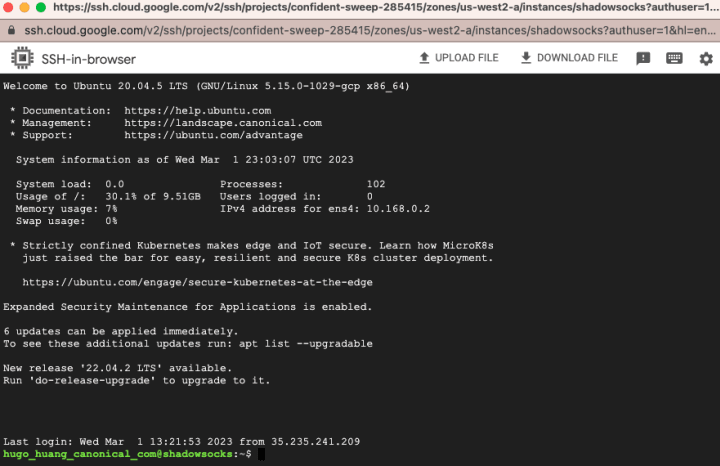Click the 'Usage of /: 30.1% of 9.51GB' text
Screen dimensions: 720x466
108,197
